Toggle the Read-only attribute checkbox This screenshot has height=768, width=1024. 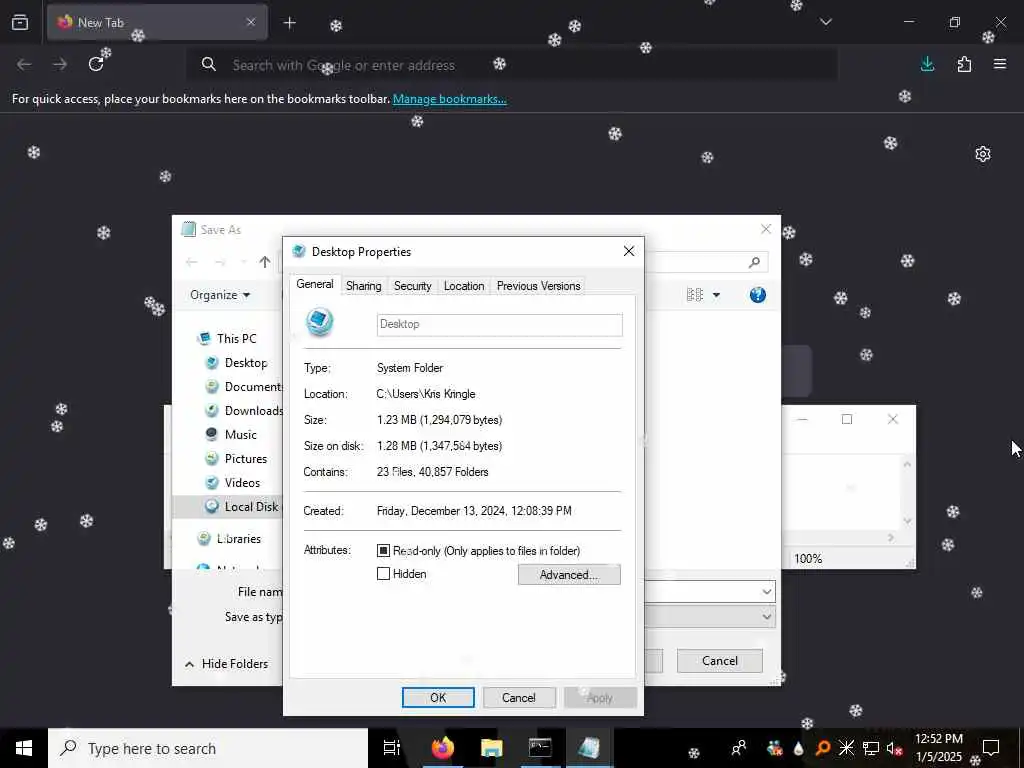point(383,551)
